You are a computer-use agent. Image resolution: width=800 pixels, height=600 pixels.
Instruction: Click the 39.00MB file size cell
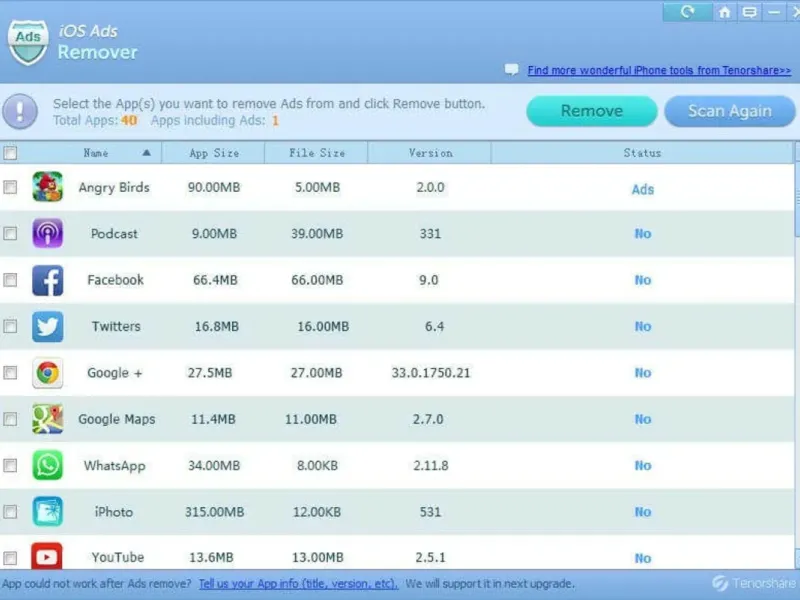317,234
